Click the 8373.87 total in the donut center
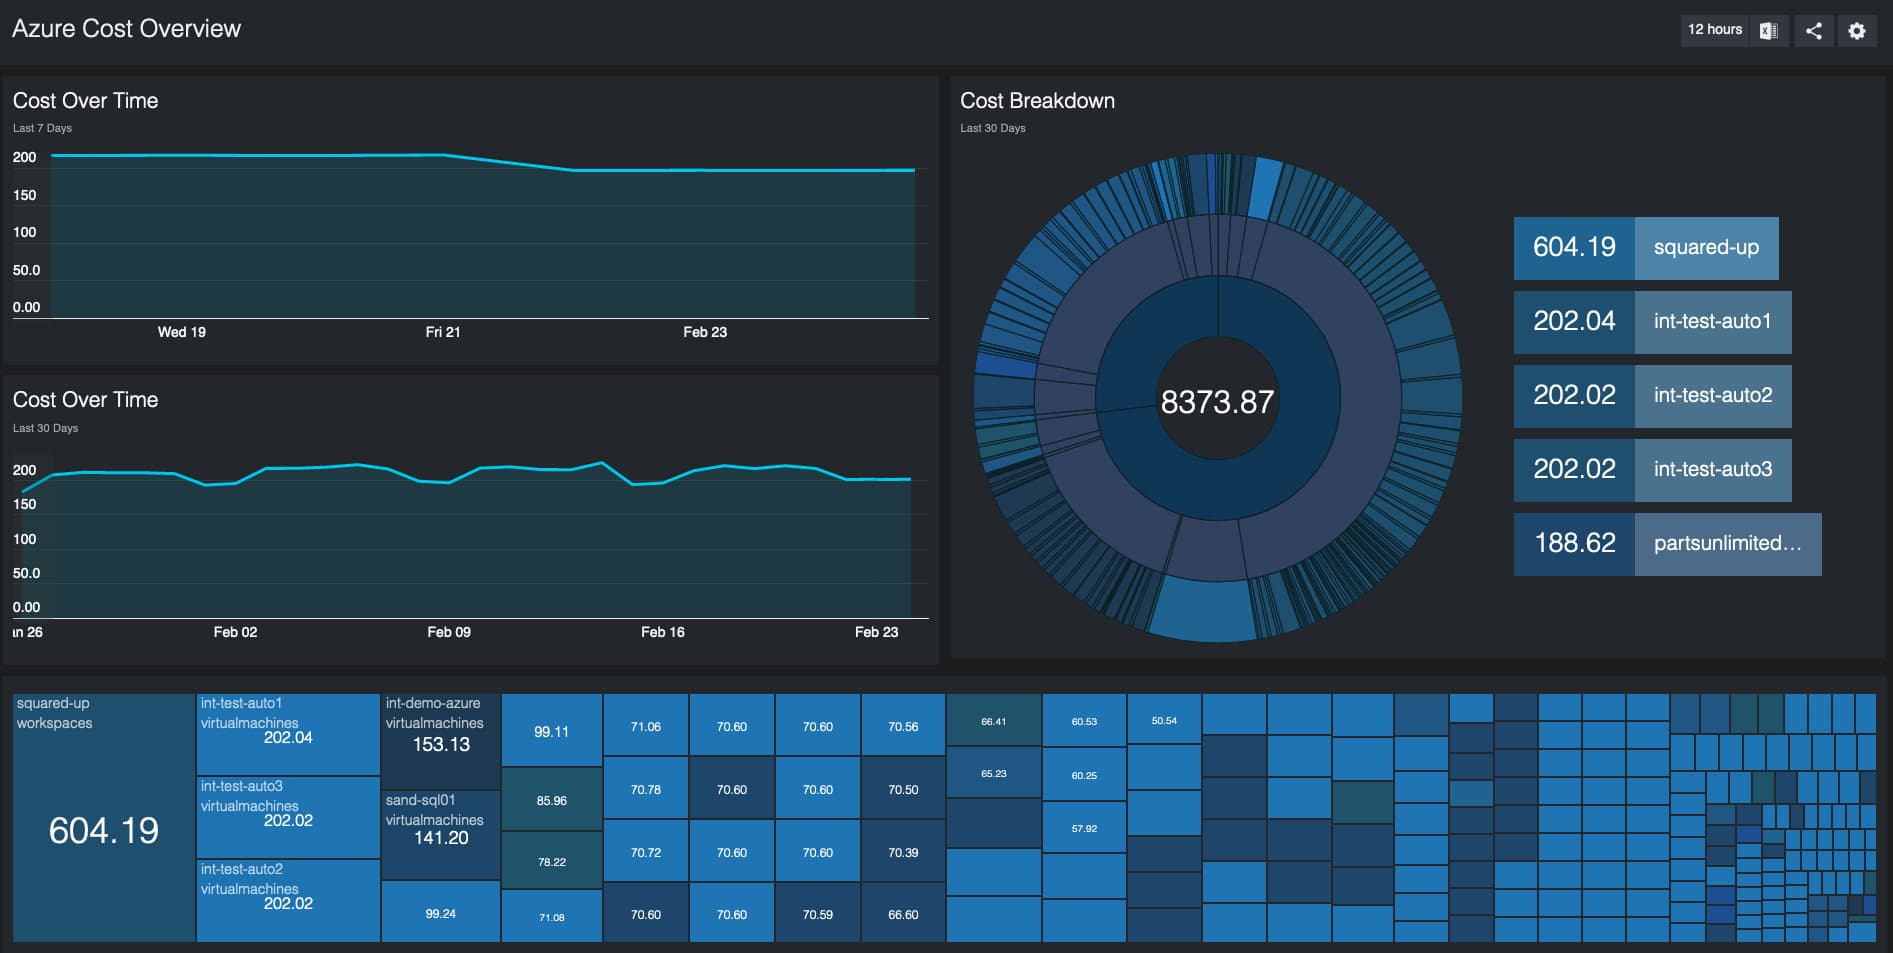 (x=1217, y=402)
